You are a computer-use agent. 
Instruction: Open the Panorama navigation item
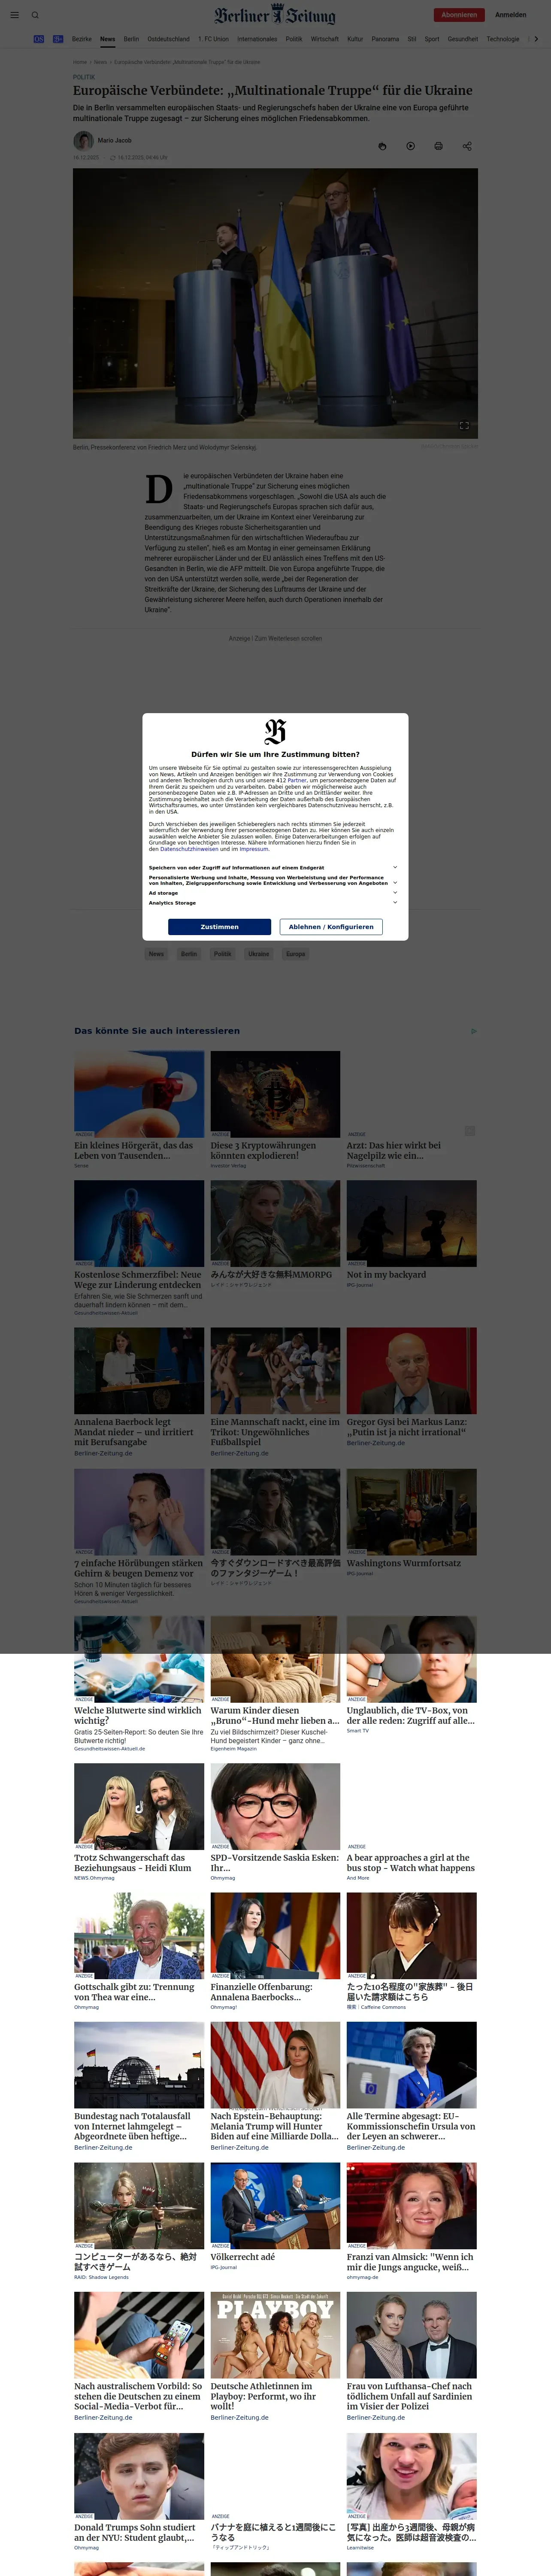click(x=385, y=39)
